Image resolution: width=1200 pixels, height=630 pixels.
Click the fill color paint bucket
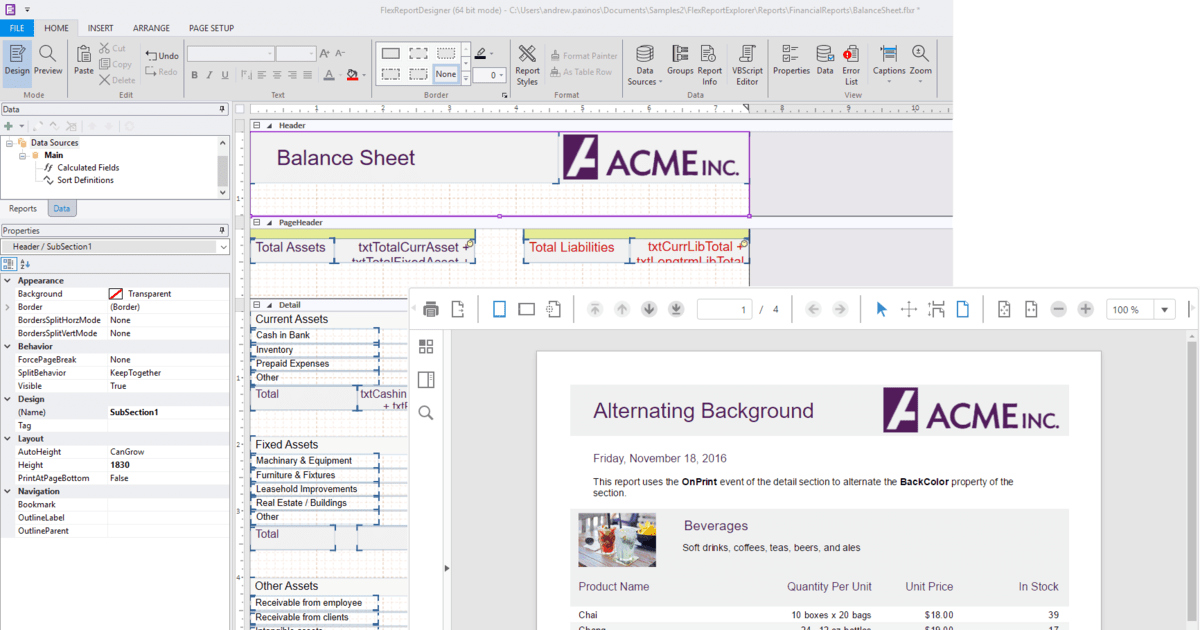351,75
